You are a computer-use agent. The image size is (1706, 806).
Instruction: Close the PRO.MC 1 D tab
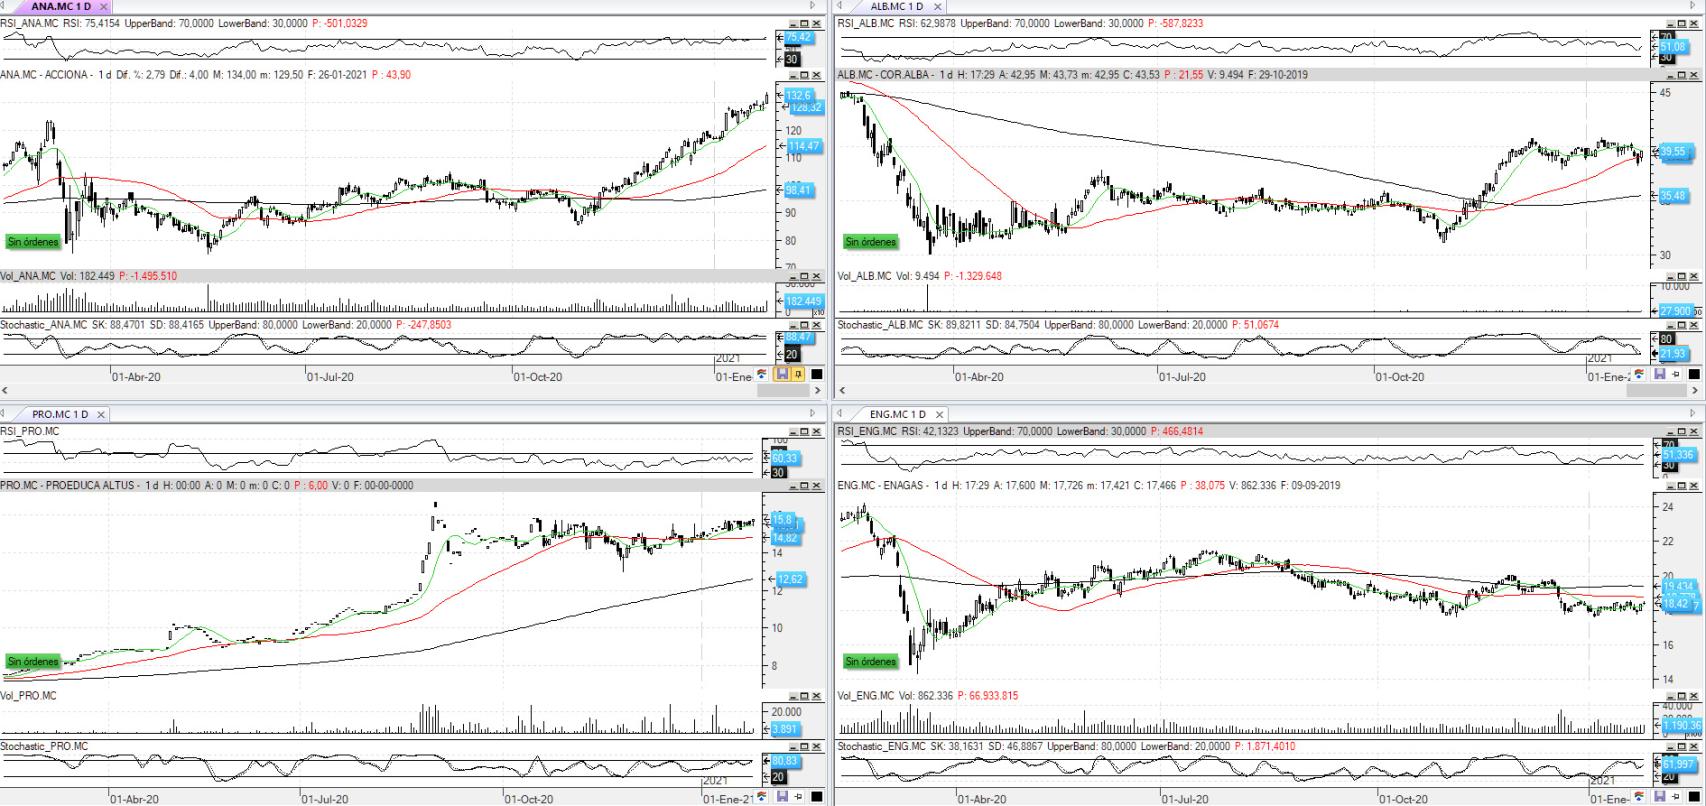[101, 414]
